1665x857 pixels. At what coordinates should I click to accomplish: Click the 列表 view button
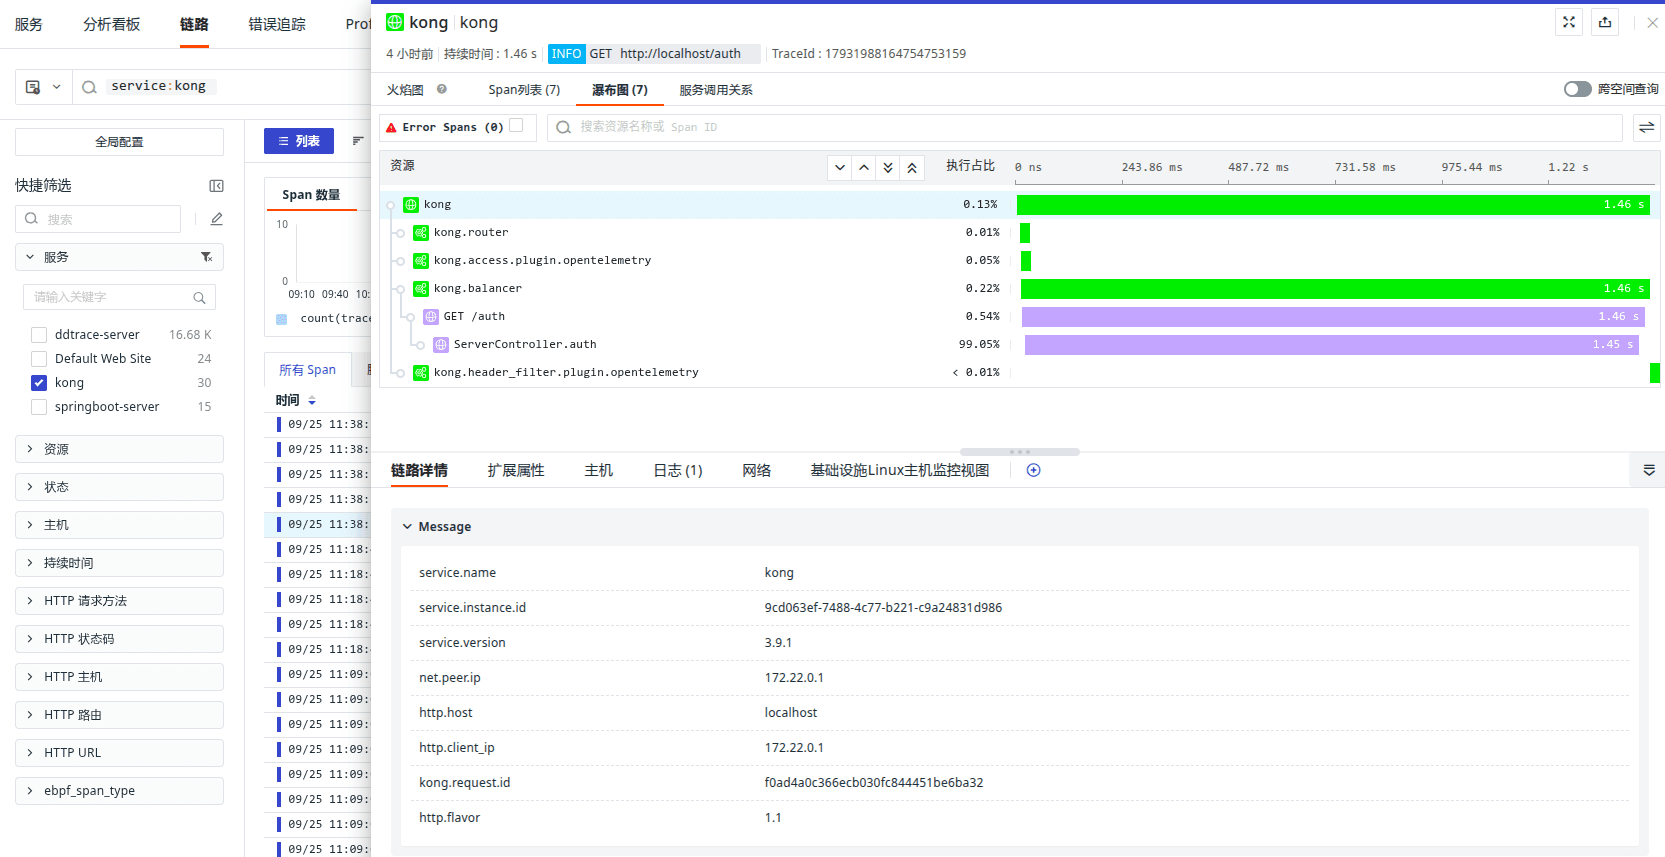pos(299,141)
